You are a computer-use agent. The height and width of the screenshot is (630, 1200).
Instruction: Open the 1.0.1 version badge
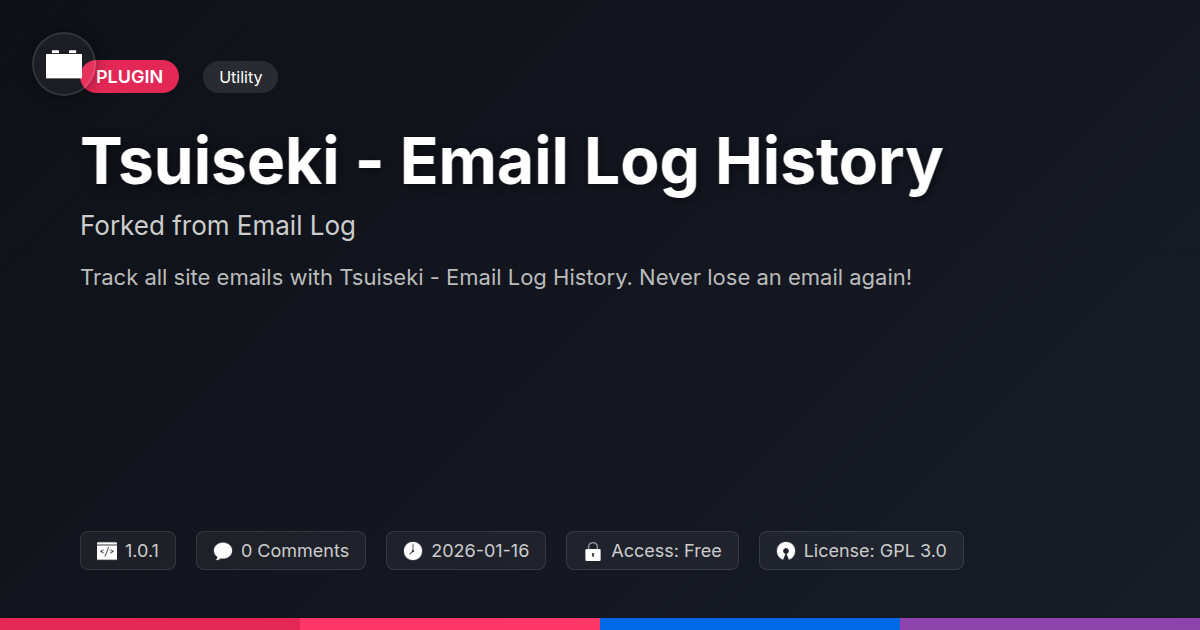[x=128, y=551]
